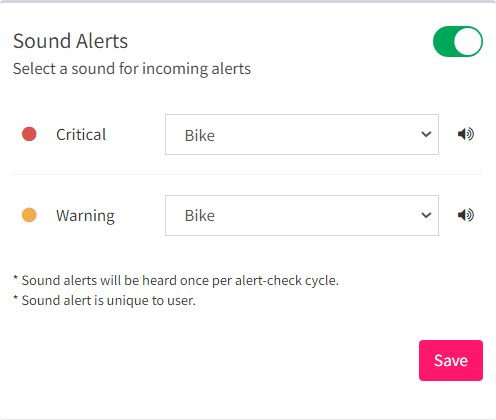The width and height of the screenshot is (496, 420).
Task: Click the 'unique to user' footnote
Action: pyautogui.click(x=104, y=301)
